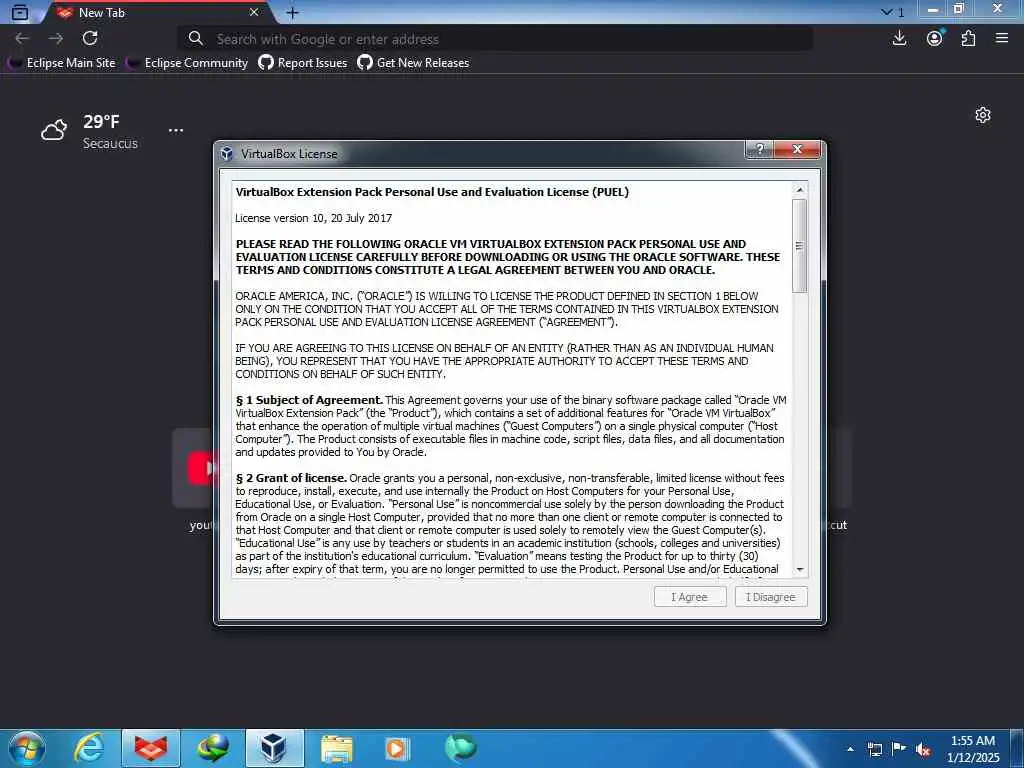Click the Action Center flag tray icon
1024x768 pixels.
point(899,749)
